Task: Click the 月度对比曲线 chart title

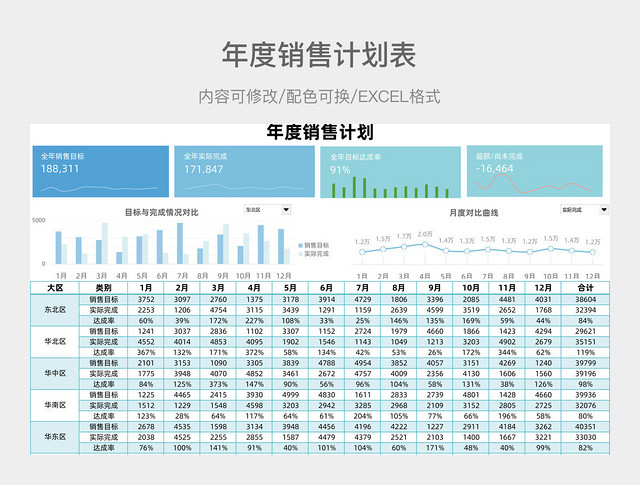Action: (x=473, y=213)
